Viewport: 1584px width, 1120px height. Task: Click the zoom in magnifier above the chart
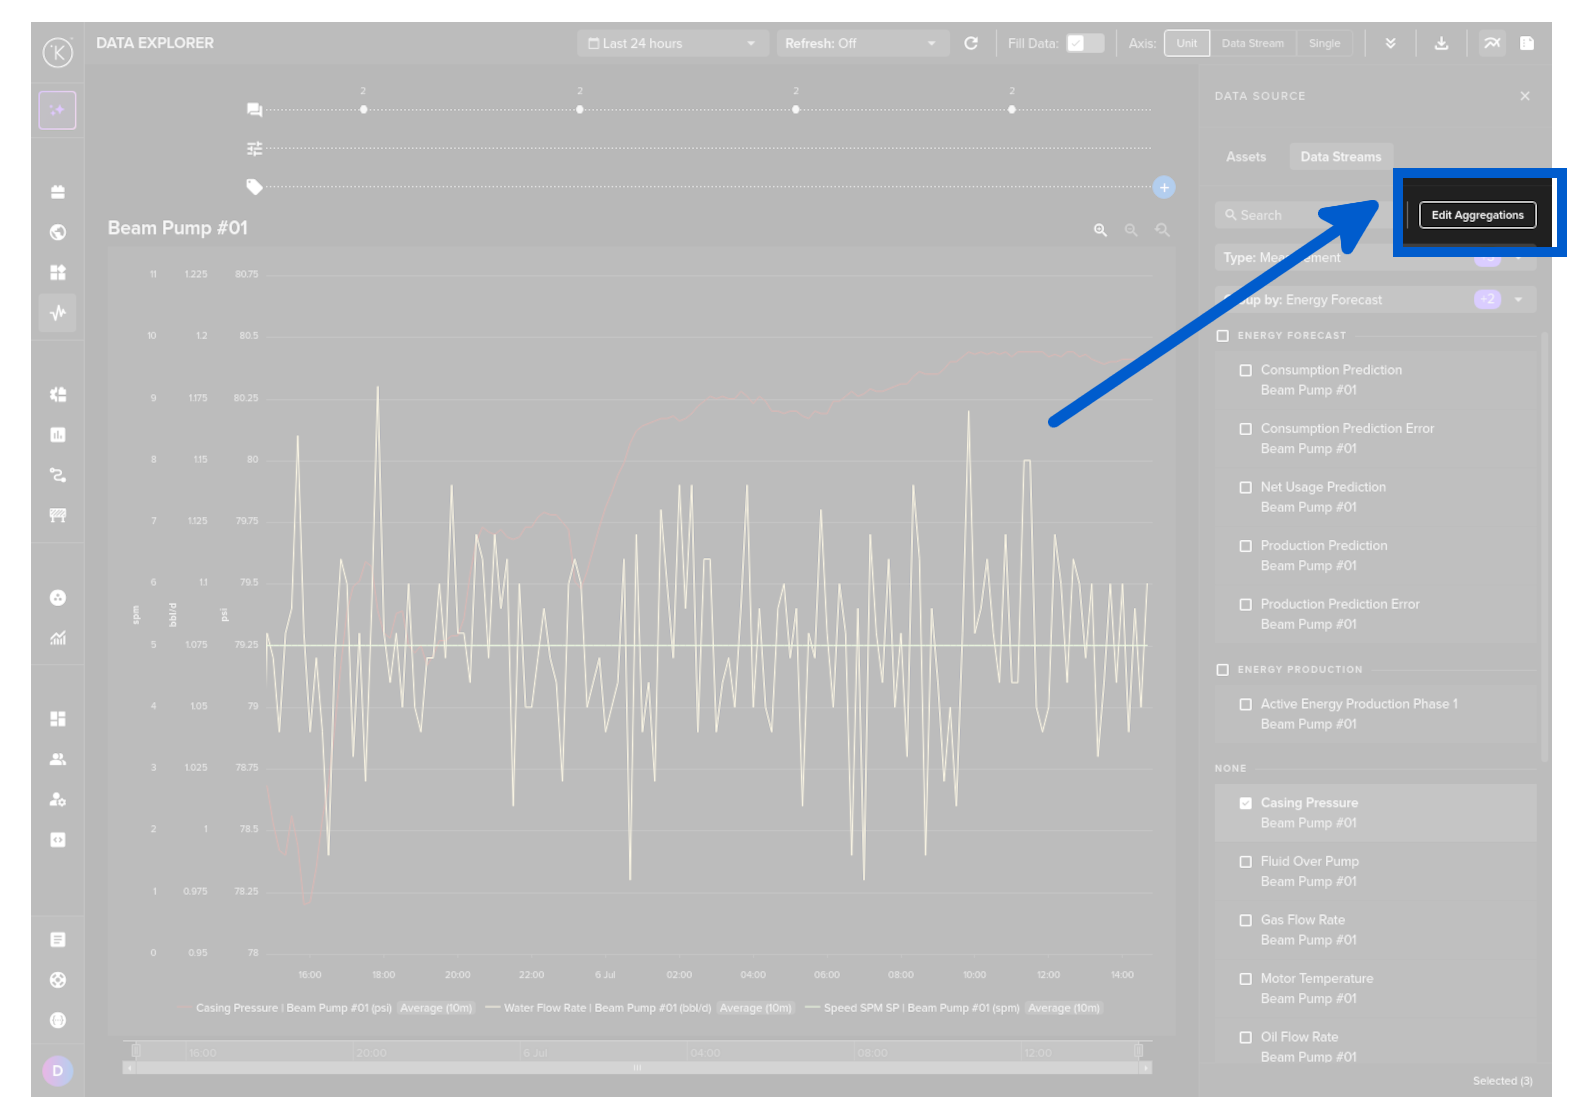coord(1100,230)
